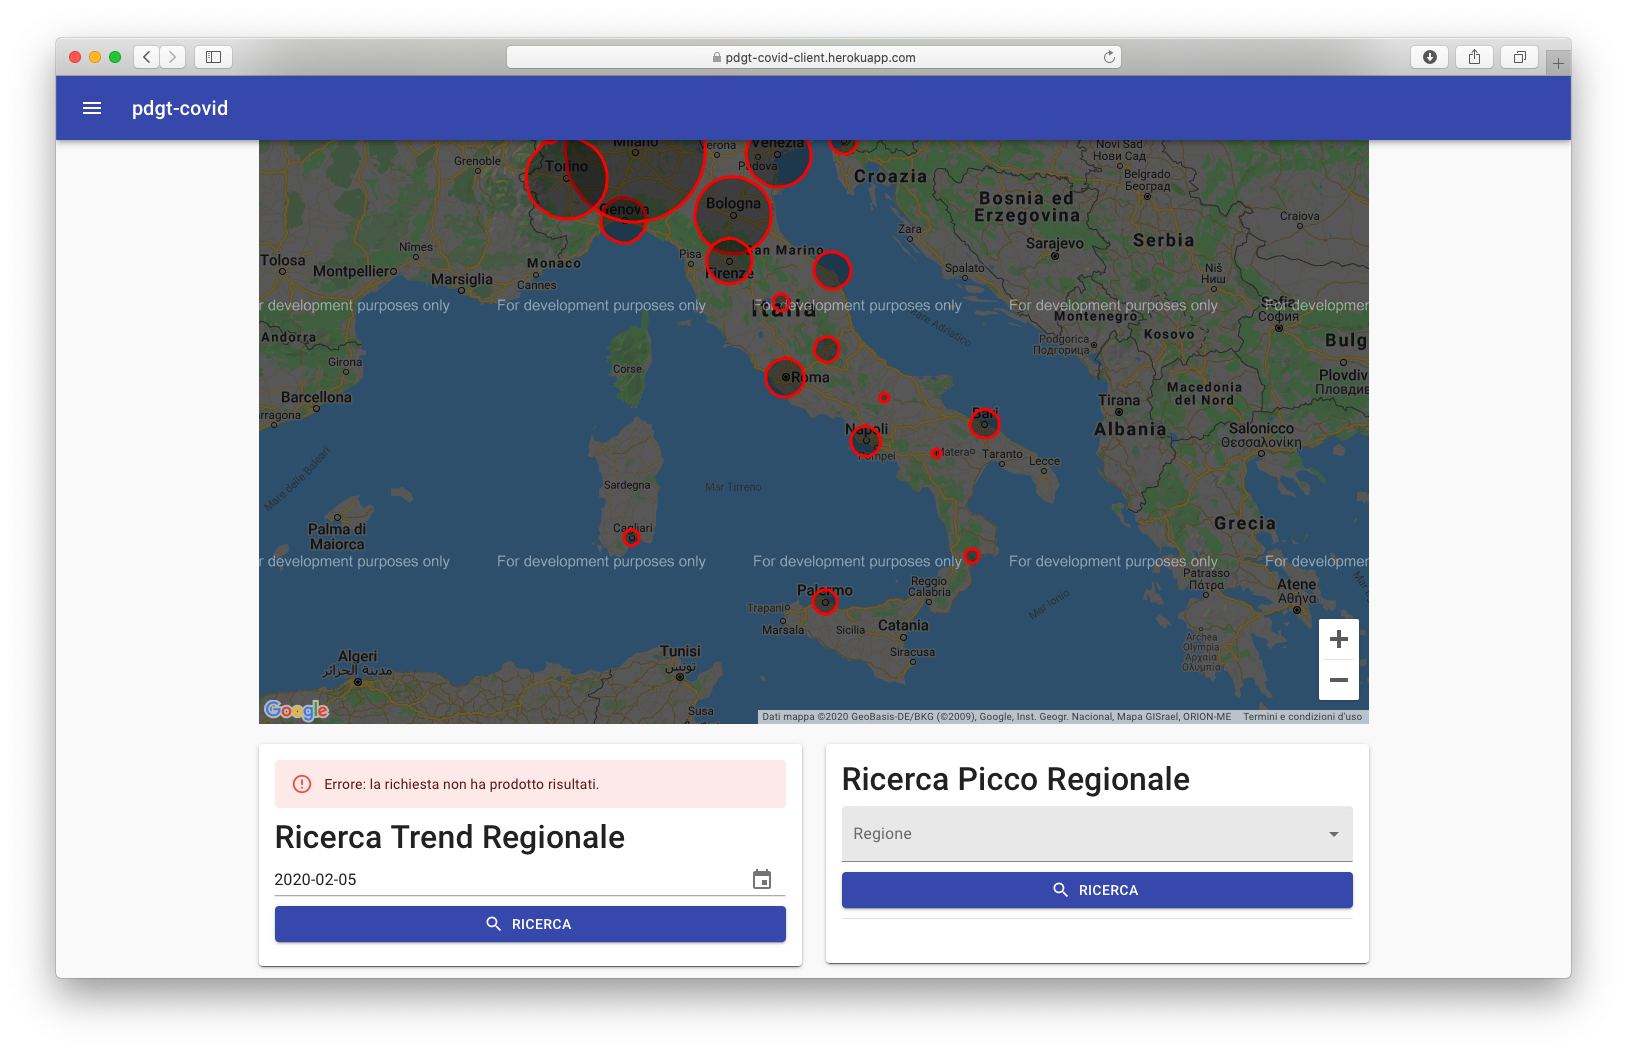Click the Siracusa label on the map
The image size is (1627, 1052).
point(912,652)
